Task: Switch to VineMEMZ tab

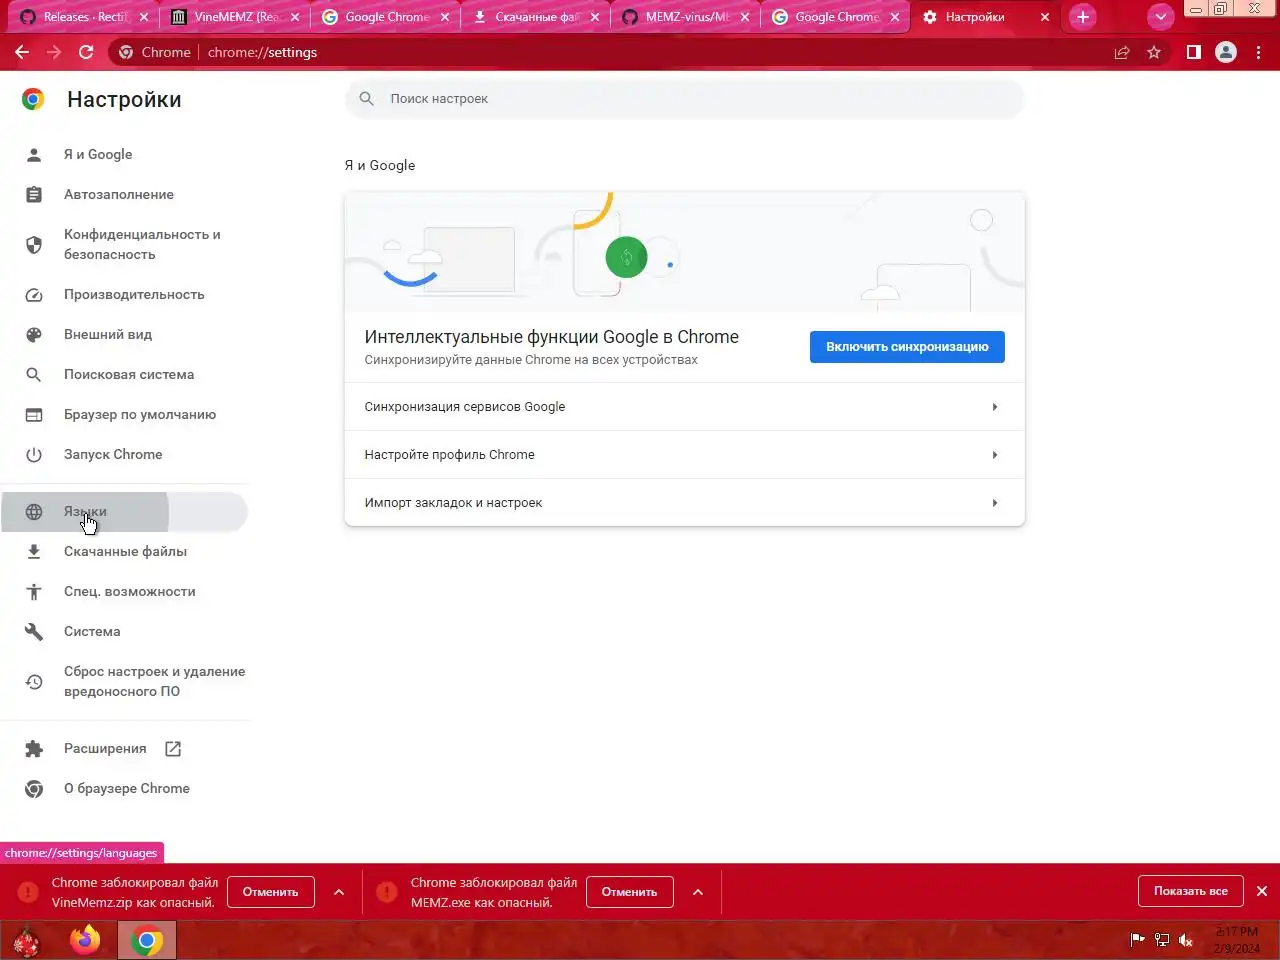Action: [x=234, y=17]
